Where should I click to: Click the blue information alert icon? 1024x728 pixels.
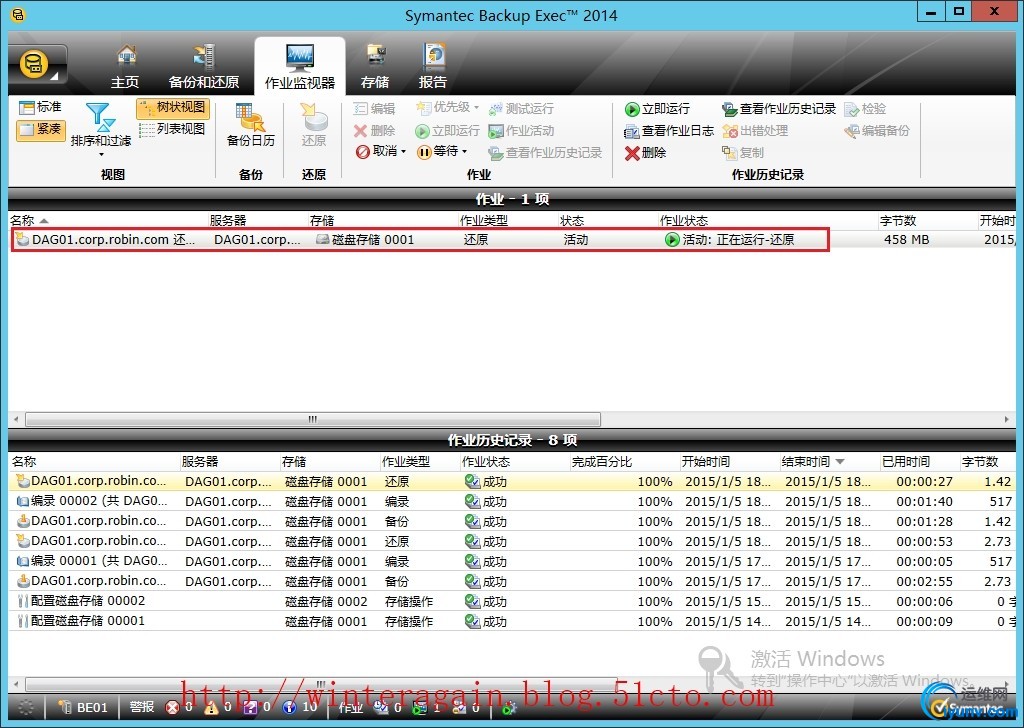click(x=289, y=707)
